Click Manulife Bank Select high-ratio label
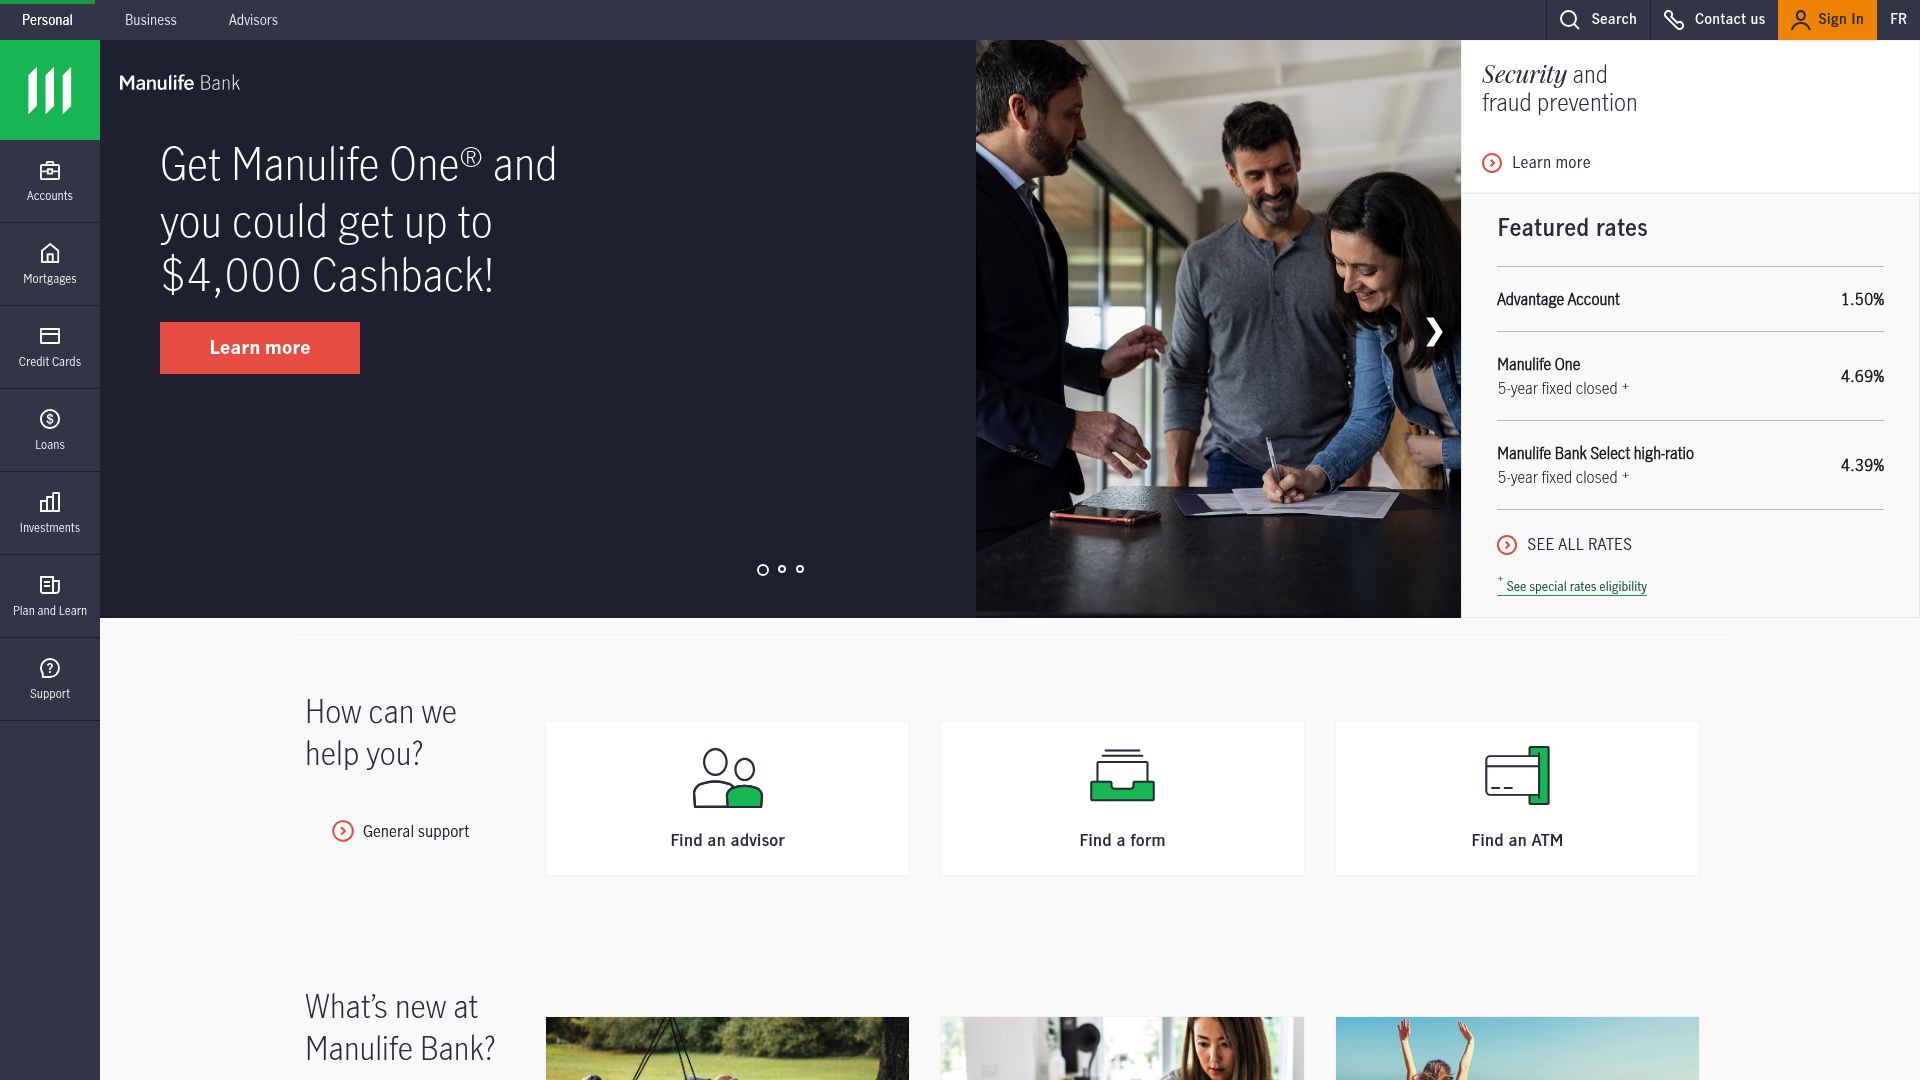 point(1595,454)
